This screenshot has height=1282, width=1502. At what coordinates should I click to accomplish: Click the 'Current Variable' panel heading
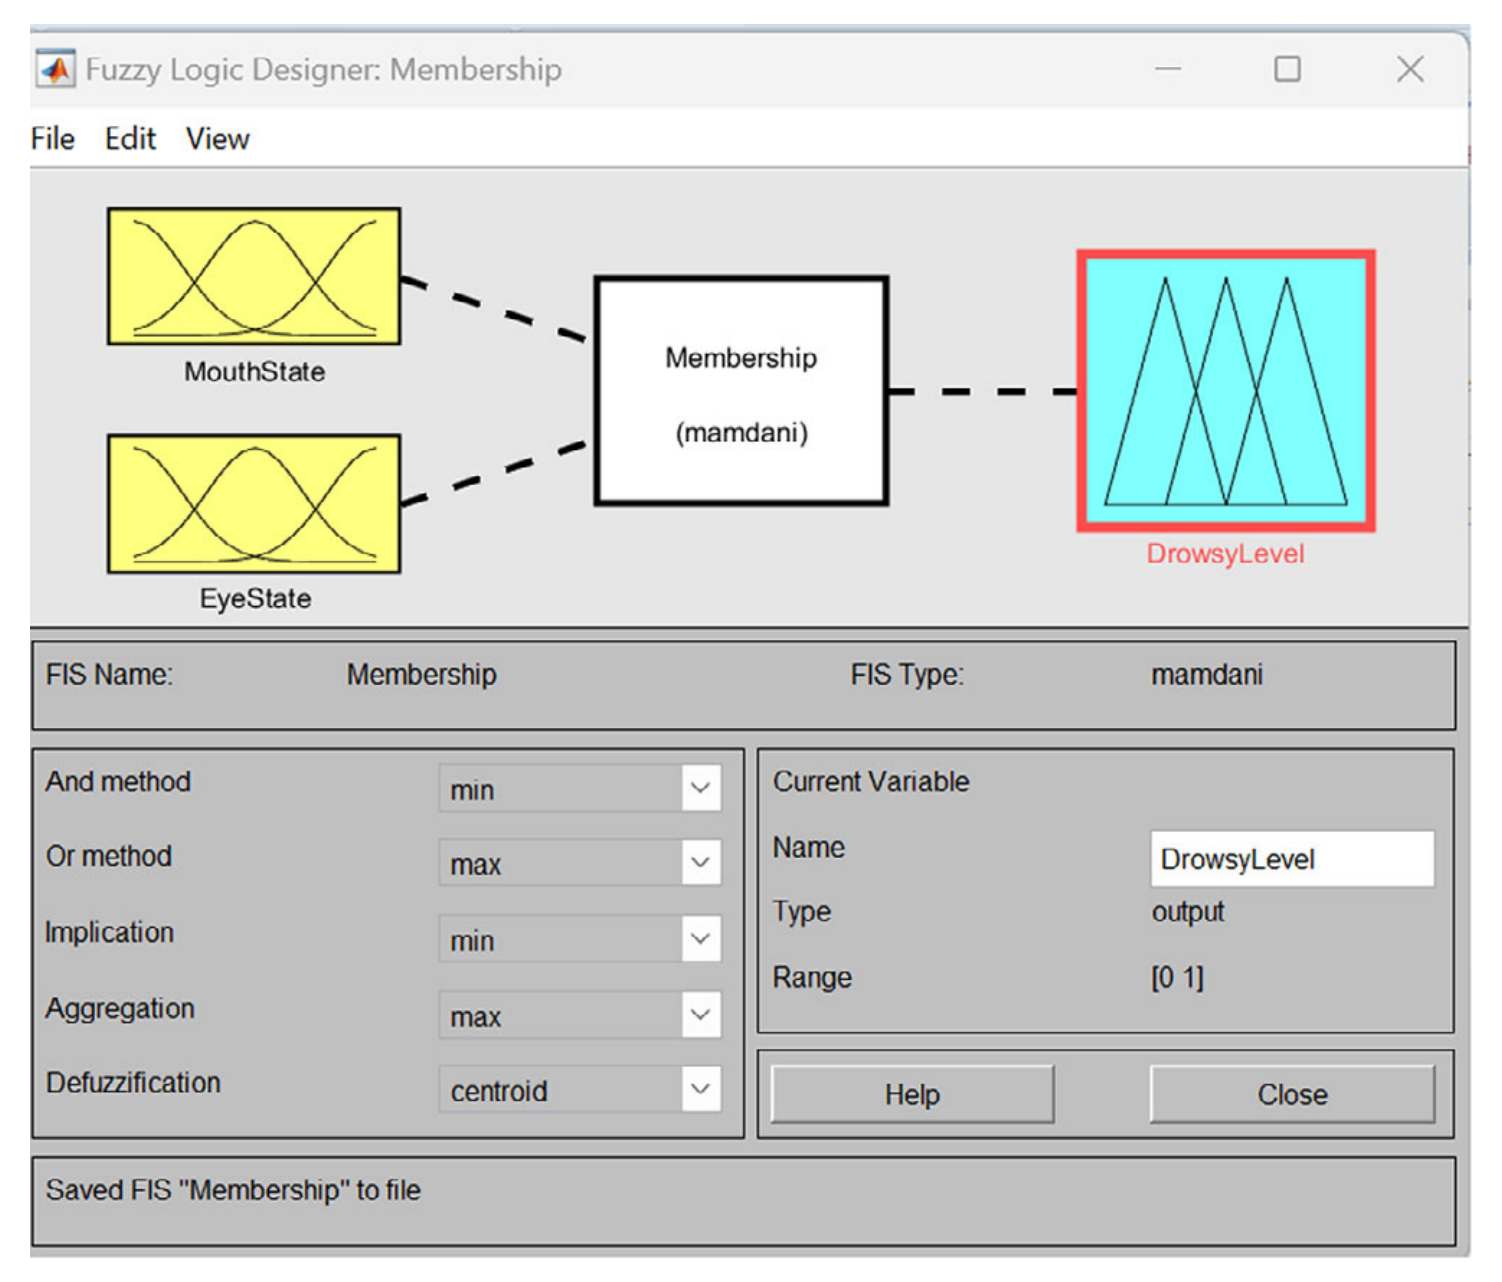pyautogui.click(x=871, y=782)
